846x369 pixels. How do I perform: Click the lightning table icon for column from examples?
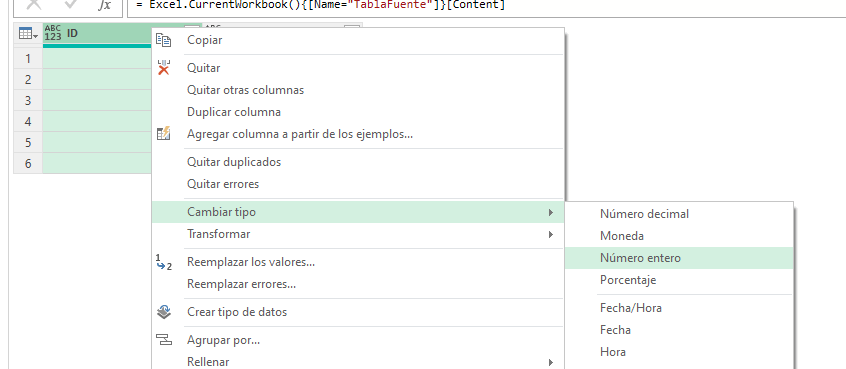point(163,133)
